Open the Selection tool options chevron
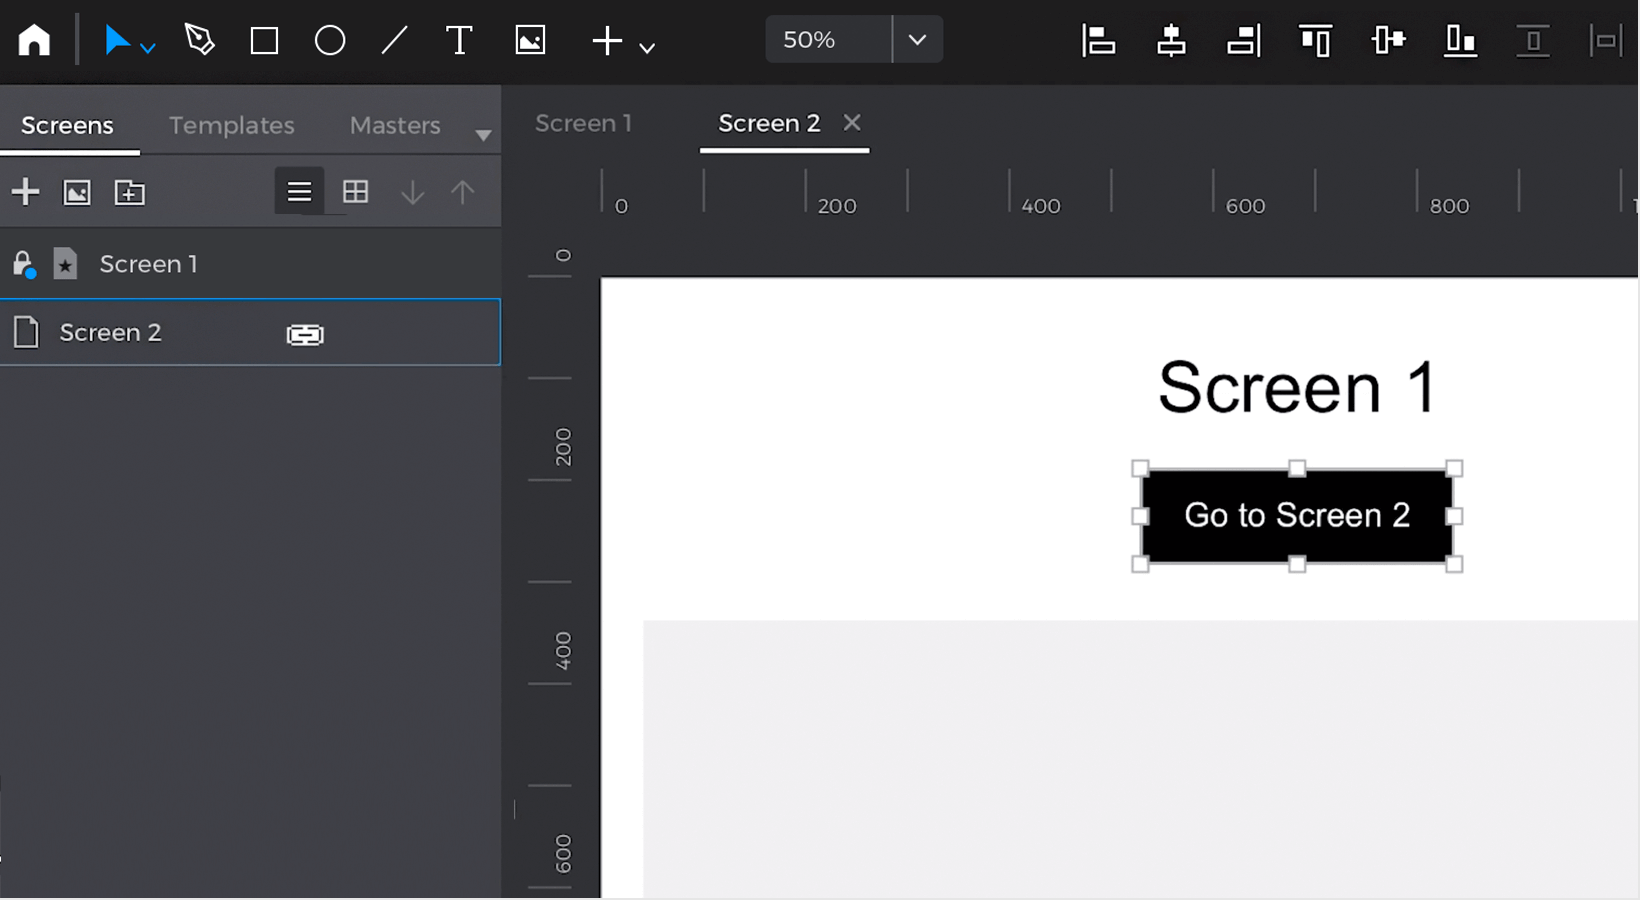Viewport: 1640px width, 900px height. pos(147,47)
